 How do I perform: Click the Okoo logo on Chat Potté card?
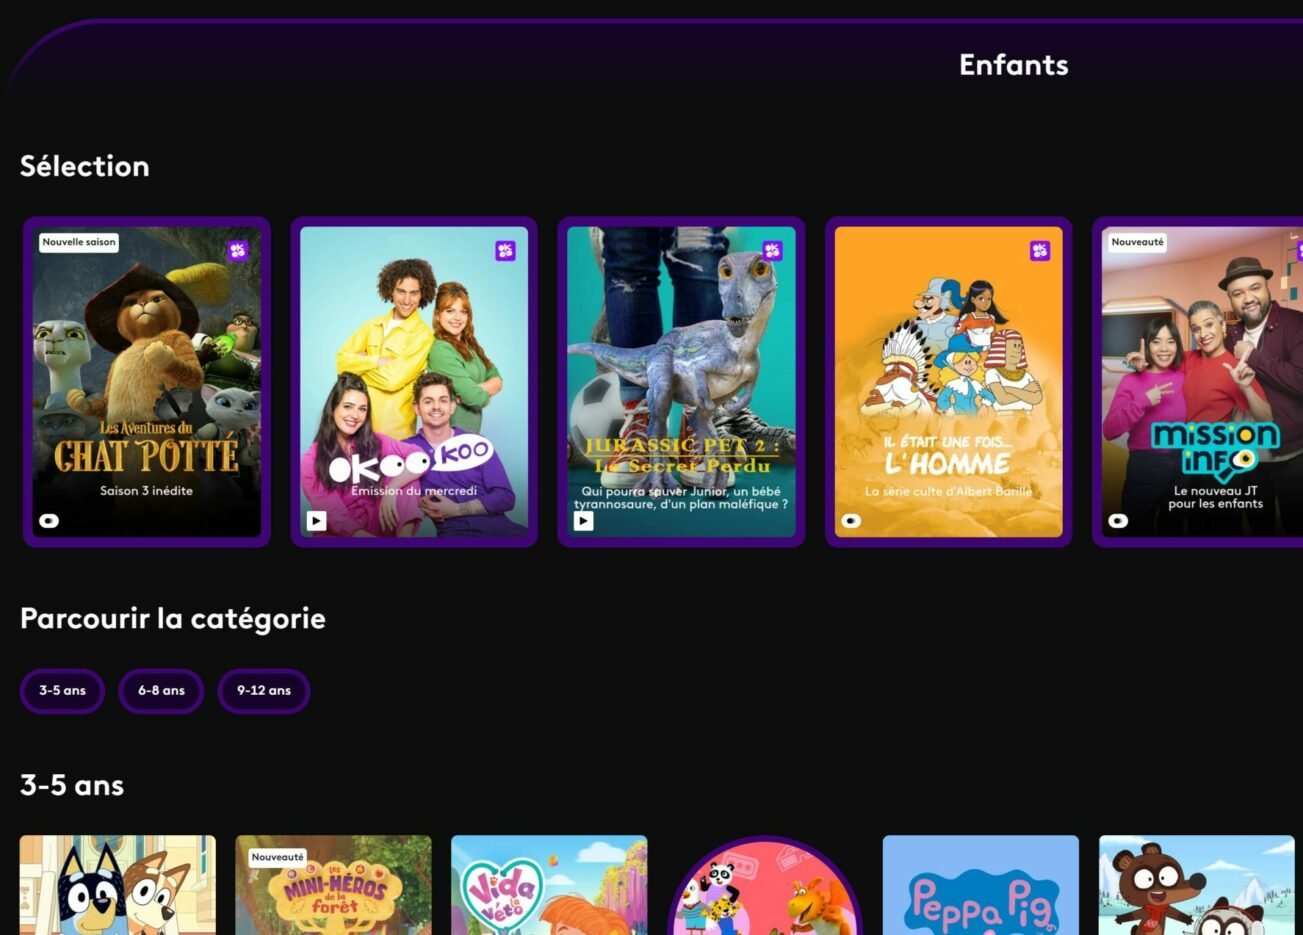point(238,250)
